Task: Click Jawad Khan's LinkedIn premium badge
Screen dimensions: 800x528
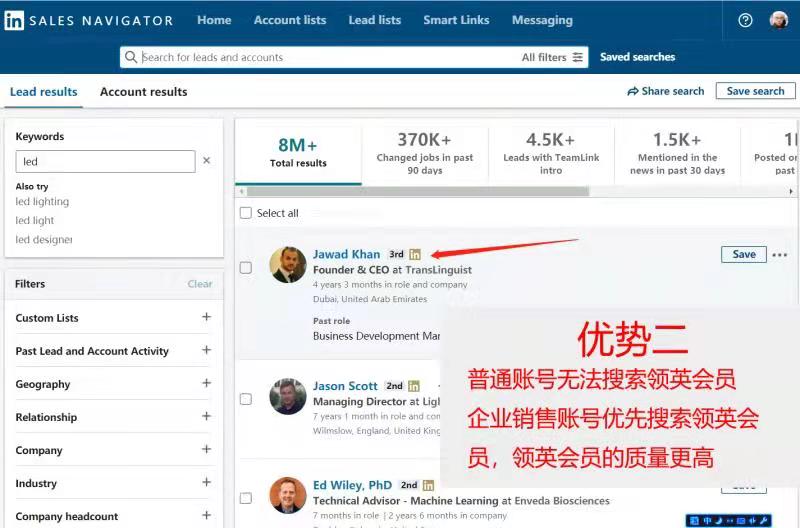Action: [415, 254]
